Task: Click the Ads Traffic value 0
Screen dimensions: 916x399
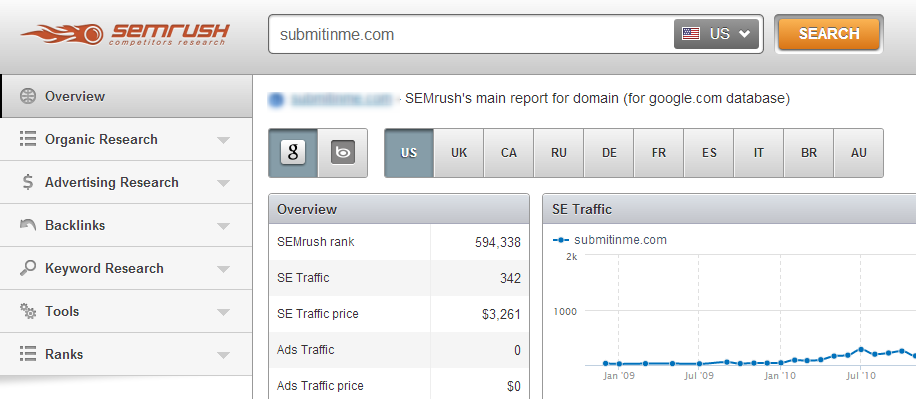Action: pos(517,351)
